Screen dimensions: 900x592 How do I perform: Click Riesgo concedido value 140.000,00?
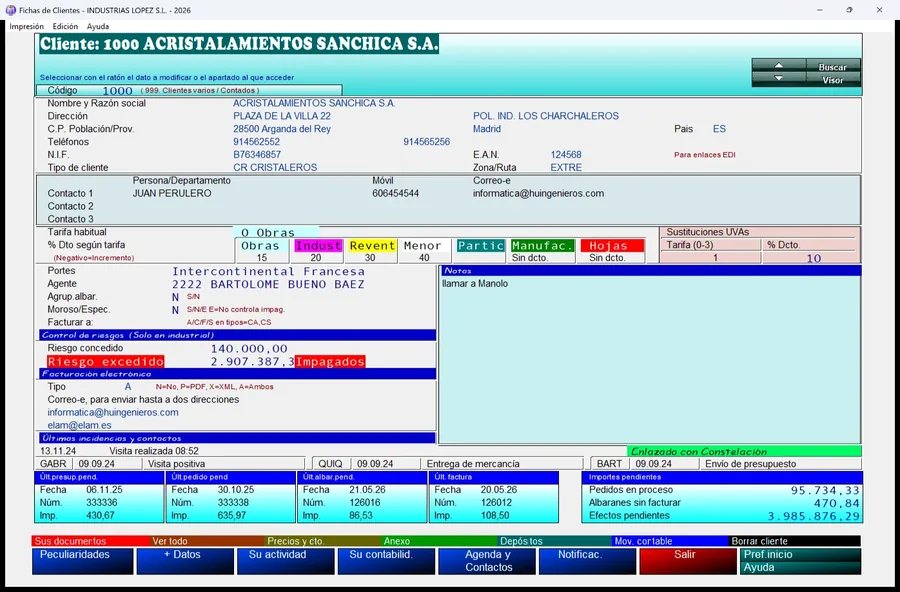pos(249,349)
